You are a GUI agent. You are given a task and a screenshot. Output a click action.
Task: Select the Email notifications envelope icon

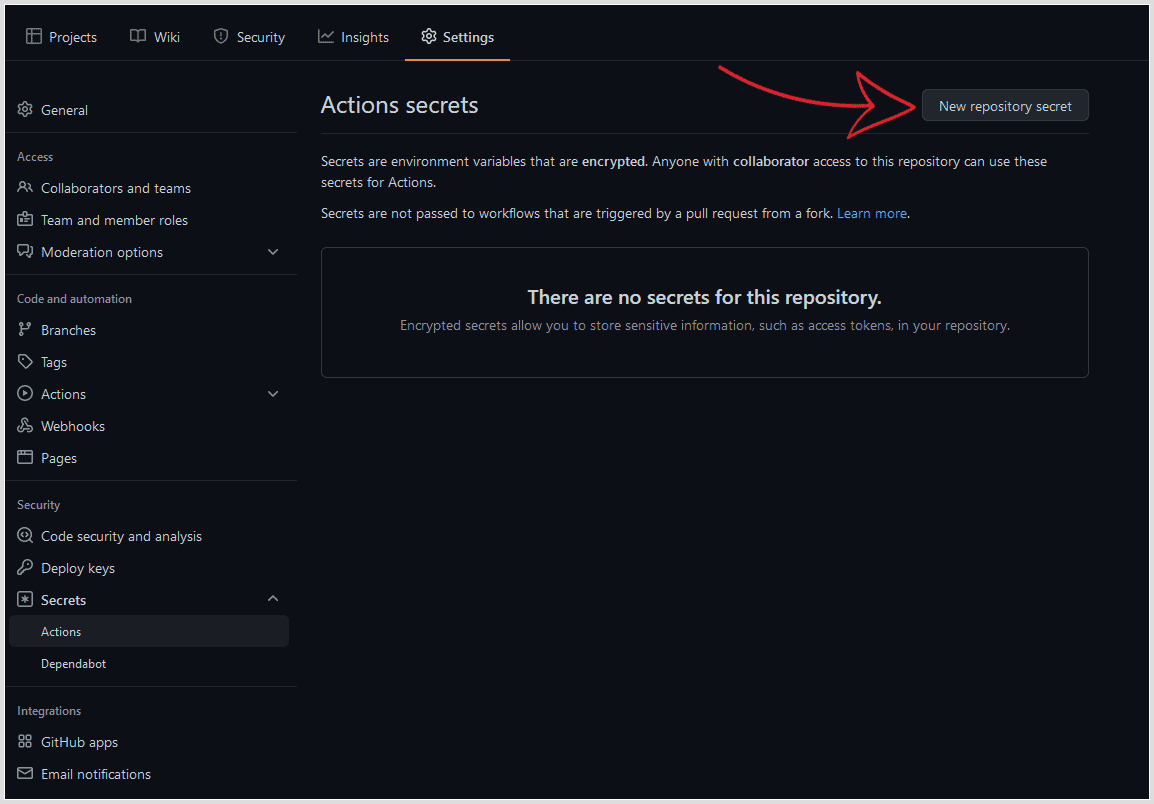25,773
